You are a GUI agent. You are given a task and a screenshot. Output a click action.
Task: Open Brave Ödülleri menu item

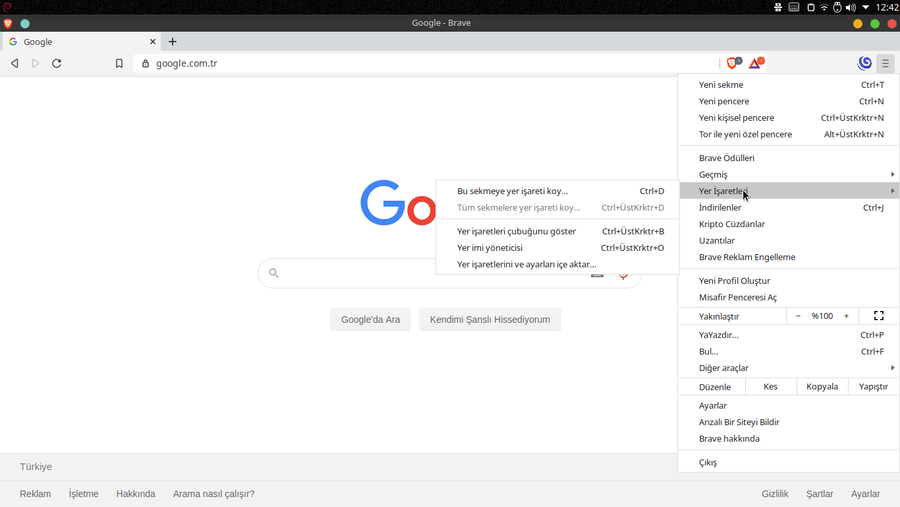[x=789, y=158]
